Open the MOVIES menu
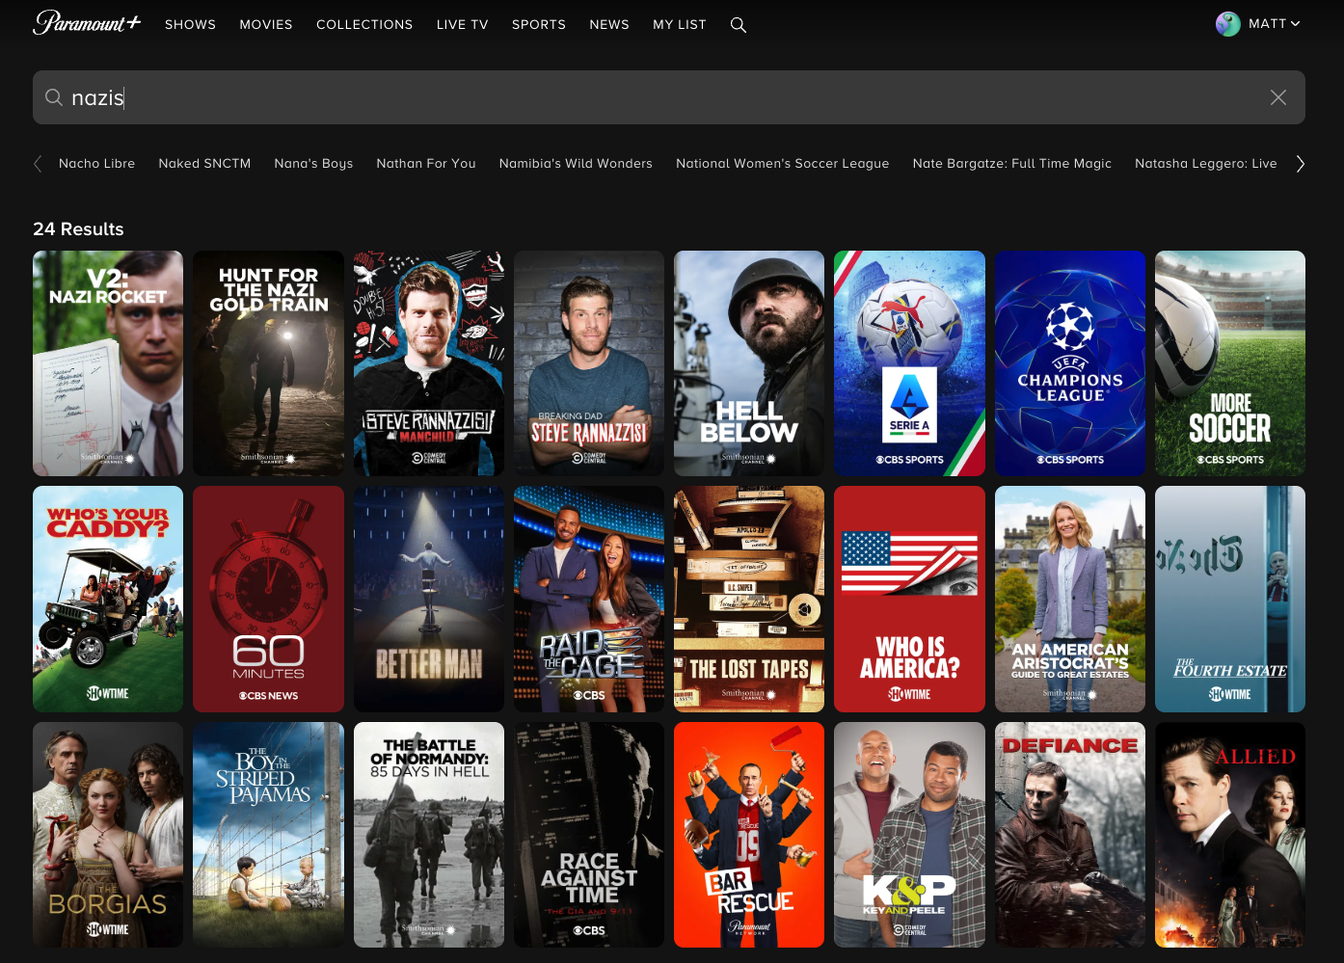 pyautogui.click(x=266, y=24)
